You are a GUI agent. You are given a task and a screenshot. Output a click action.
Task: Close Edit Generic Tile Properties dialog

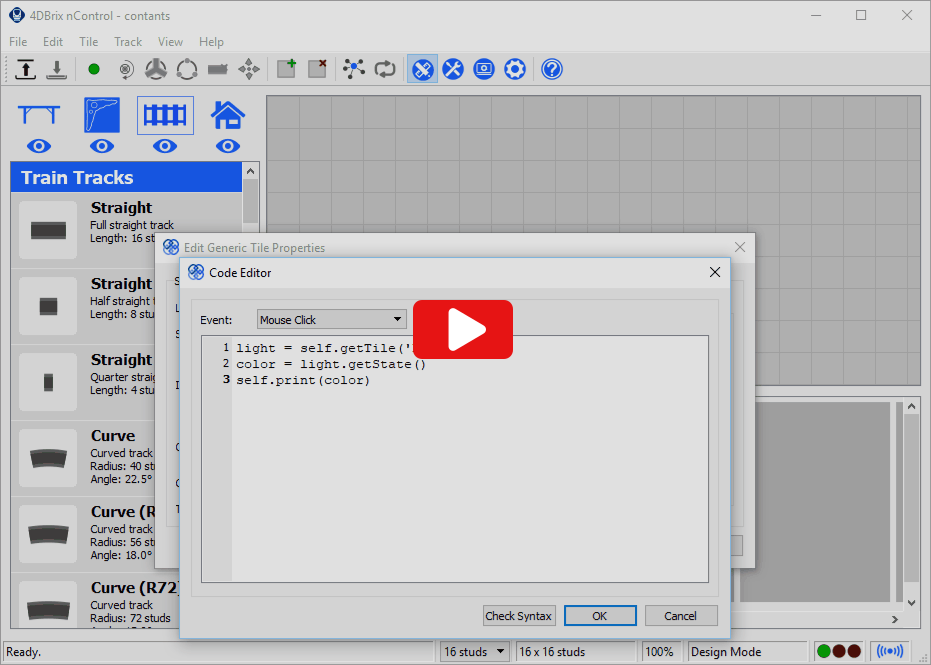(x=740, y=247)
